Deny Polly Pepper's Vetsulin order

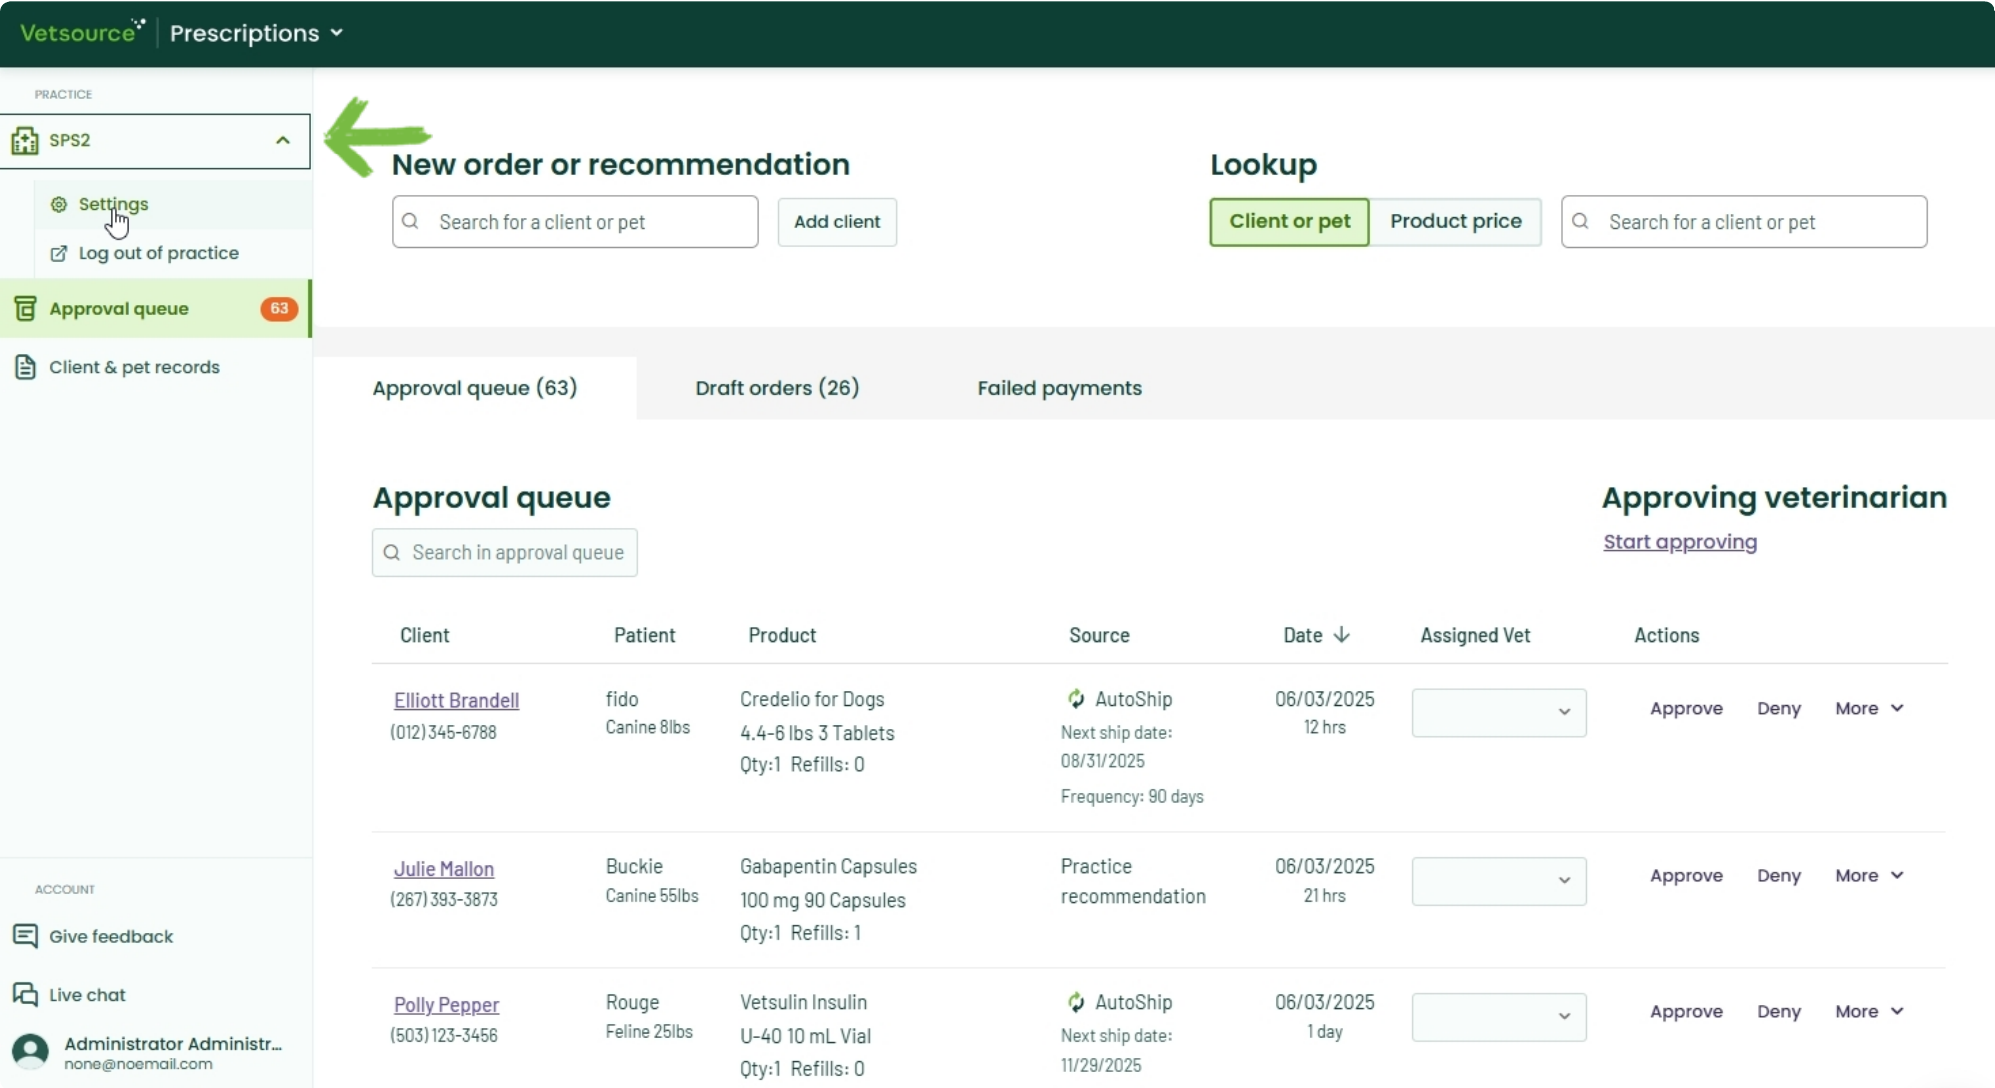(x=1779, y=1011)
